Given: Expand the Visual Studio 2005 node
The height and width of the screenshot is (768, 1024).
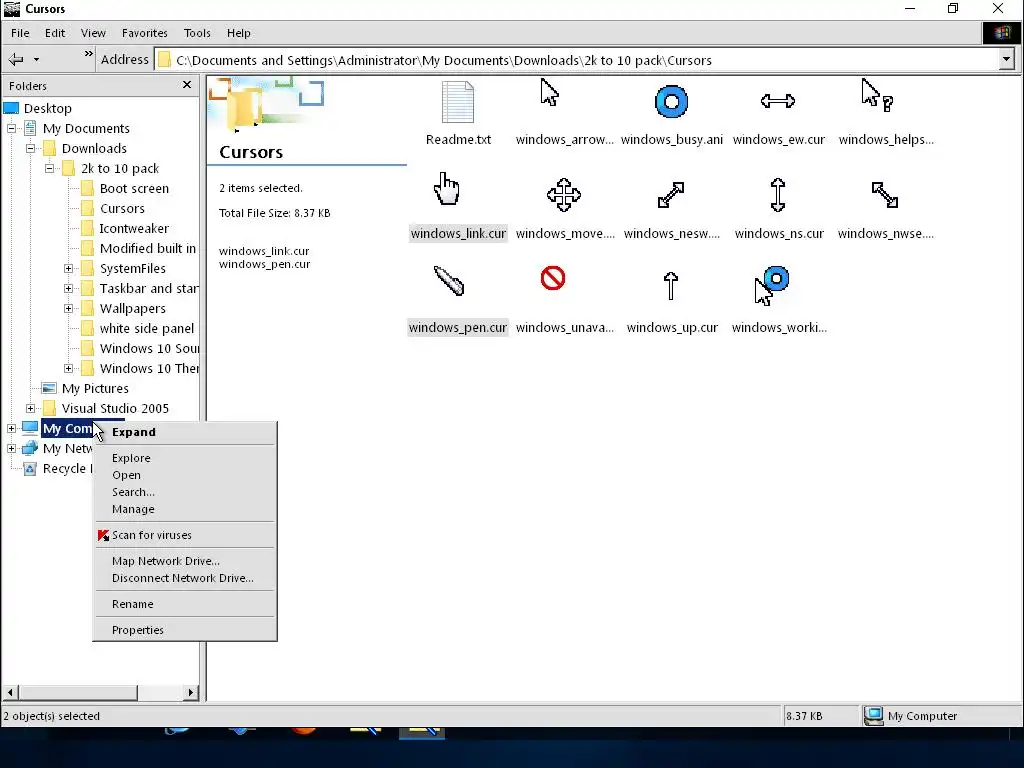Looking at the screenshot, I should point(30,408).
